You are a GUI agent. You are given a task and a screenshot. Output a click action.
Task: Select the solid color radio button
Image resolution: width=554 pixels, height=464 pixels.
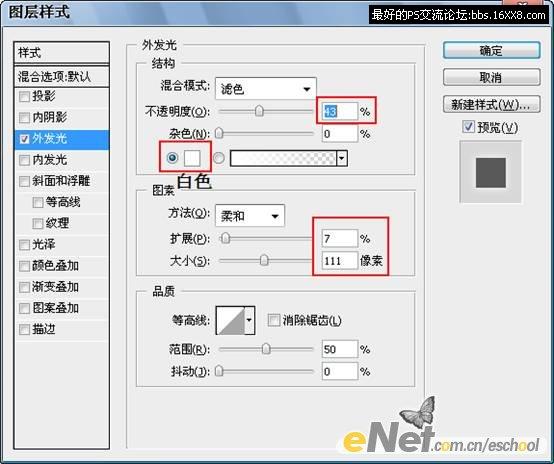point(172,157)
